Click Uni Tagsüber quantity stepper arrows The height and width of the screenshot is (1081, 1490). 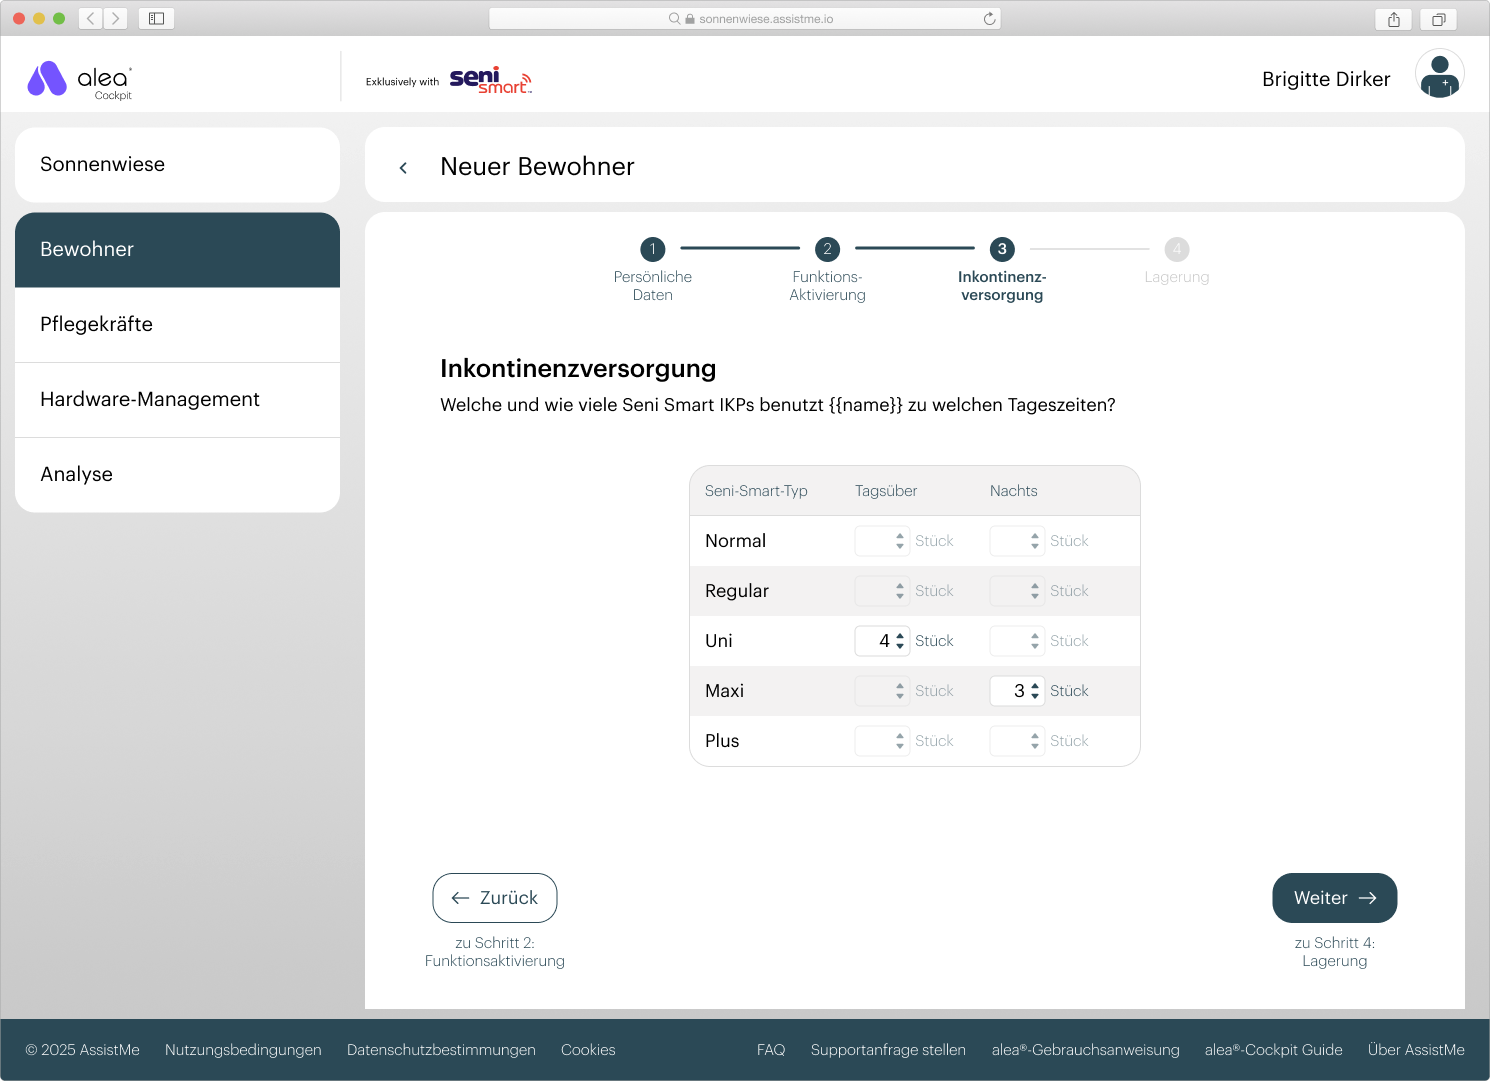click(900, 641)
